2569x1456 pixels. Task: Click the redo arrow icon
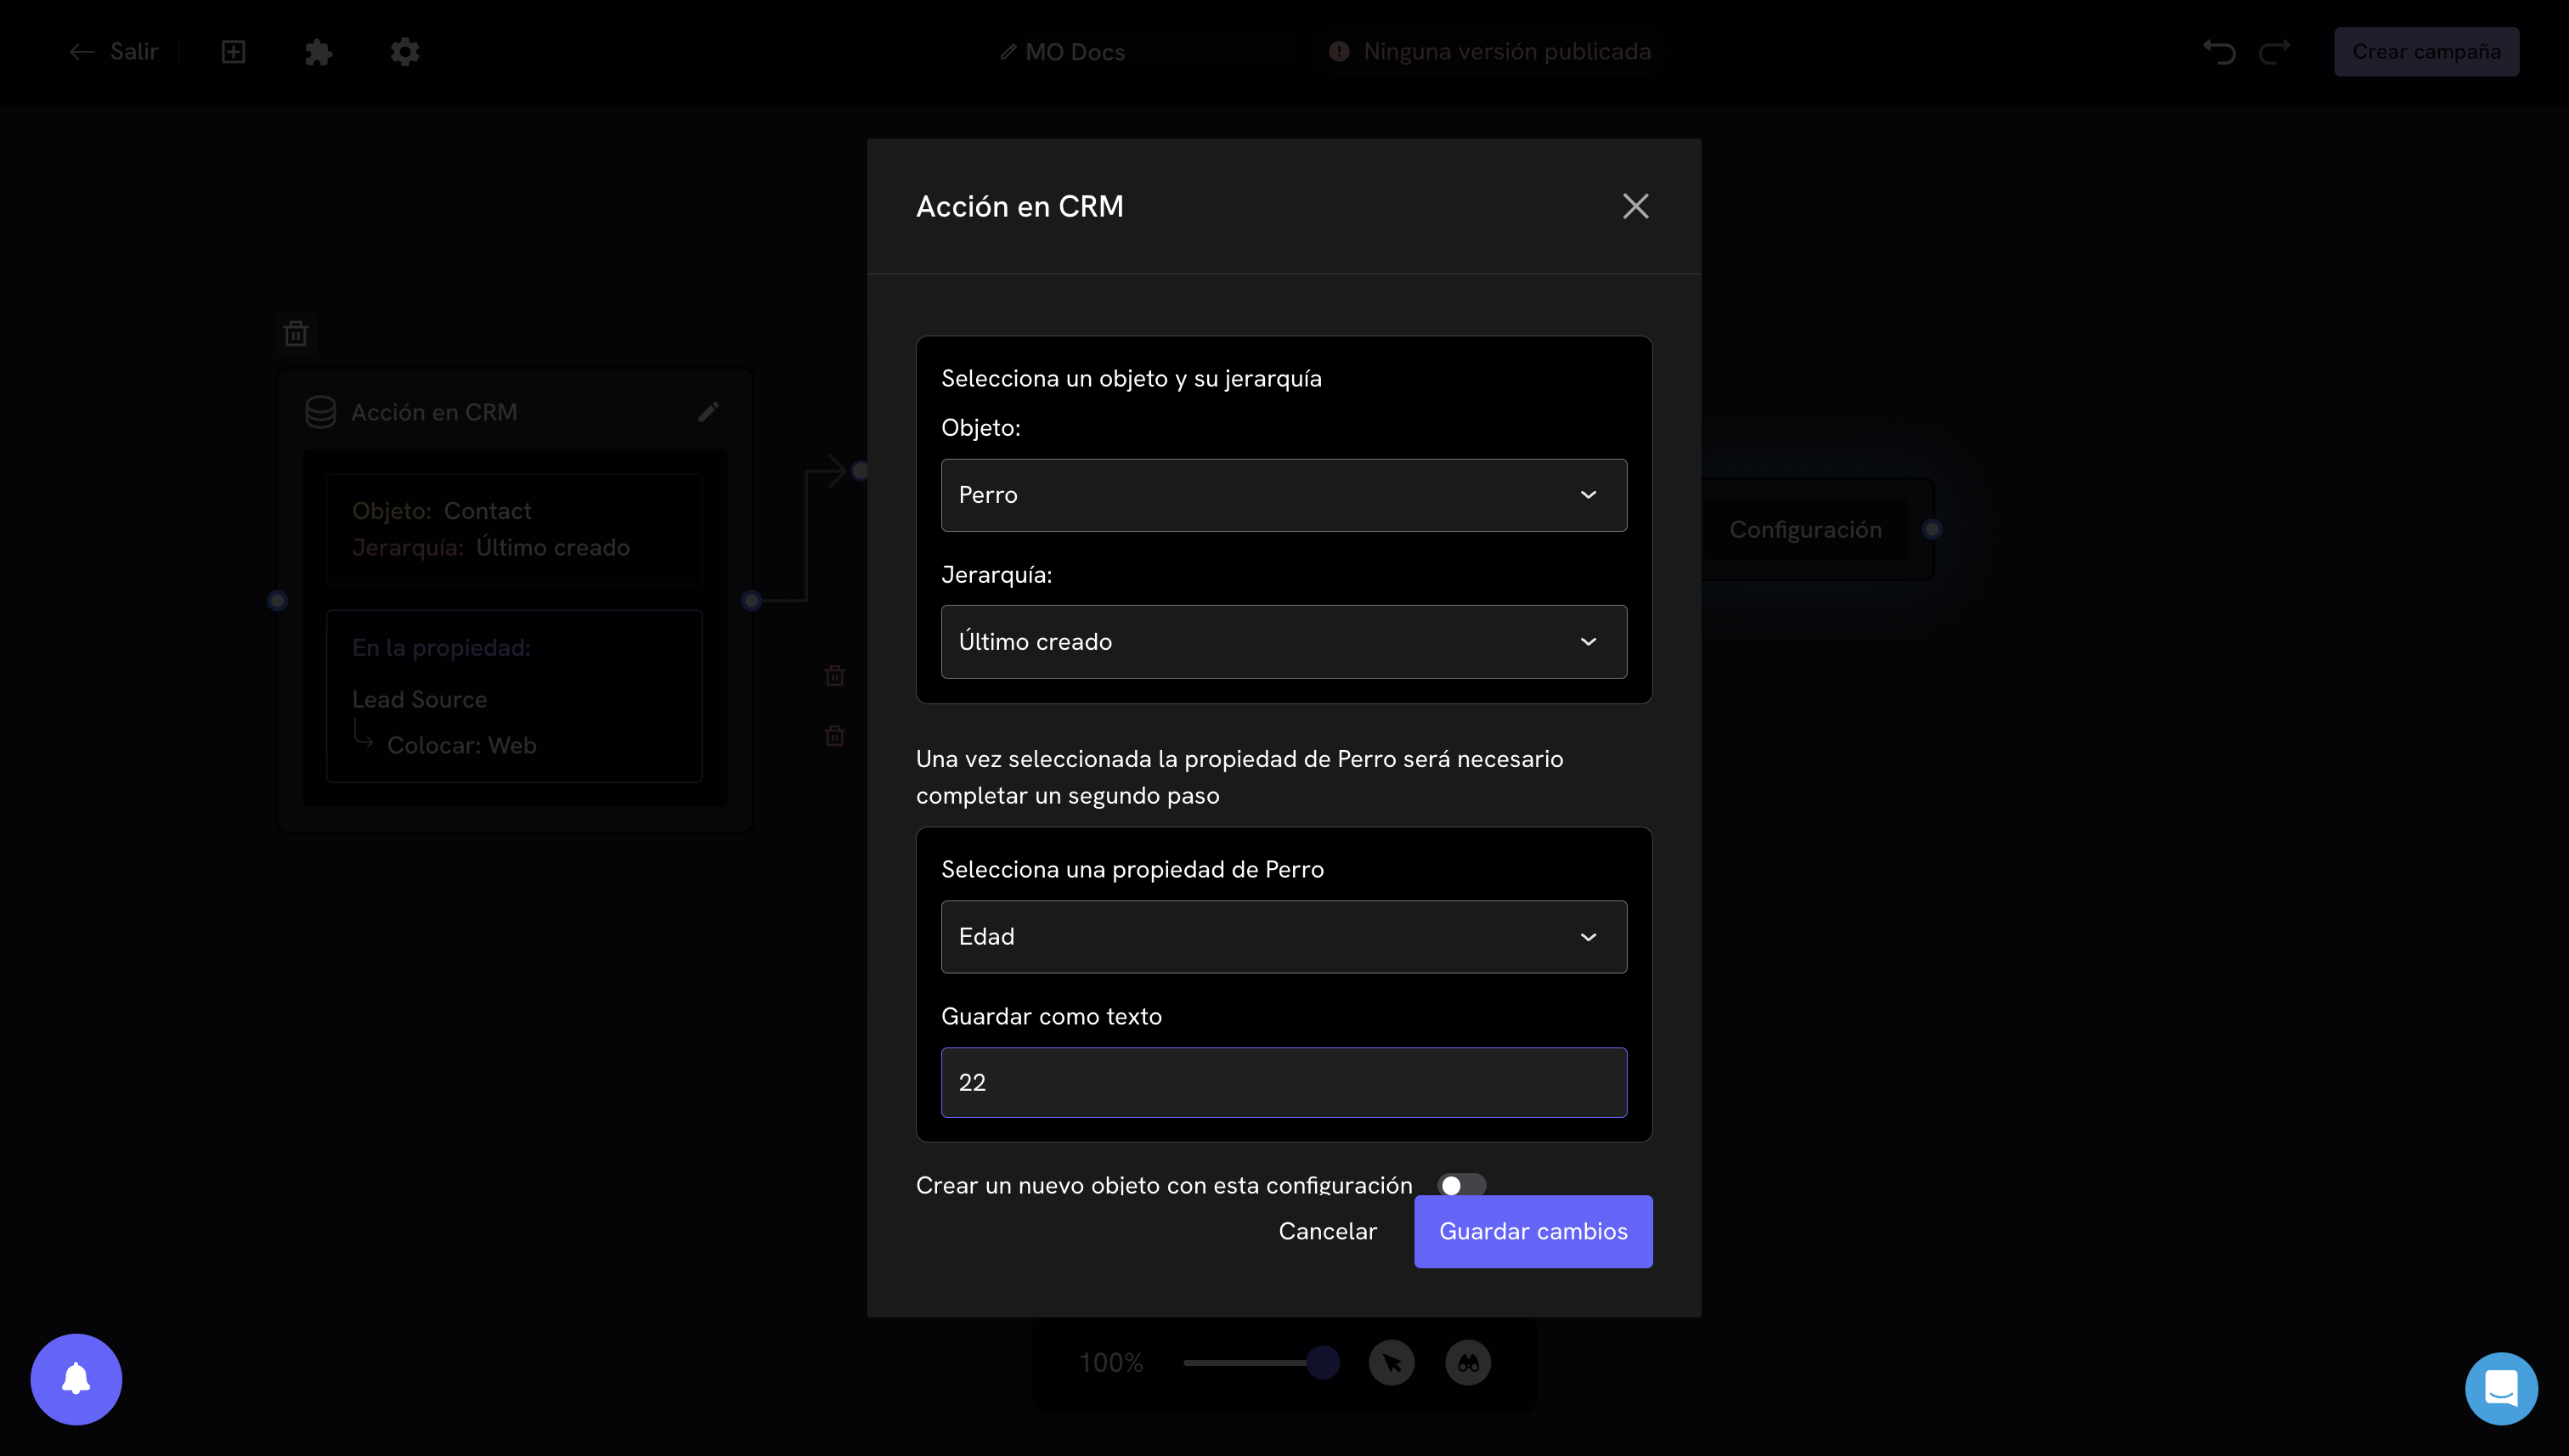2275,52
